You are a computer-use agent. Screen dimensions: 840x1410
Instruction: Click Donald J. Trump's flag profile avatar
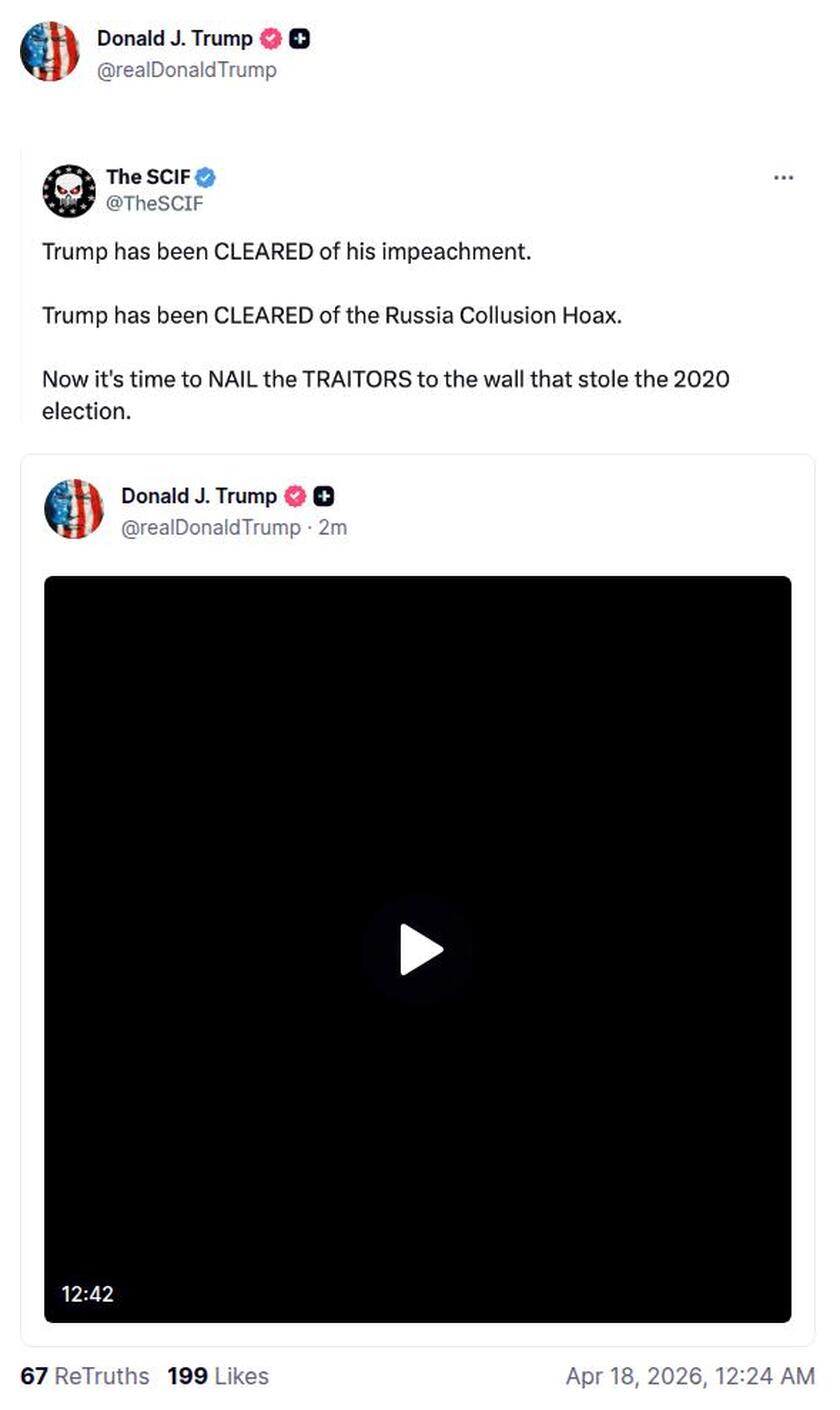(x=50, y=51)
